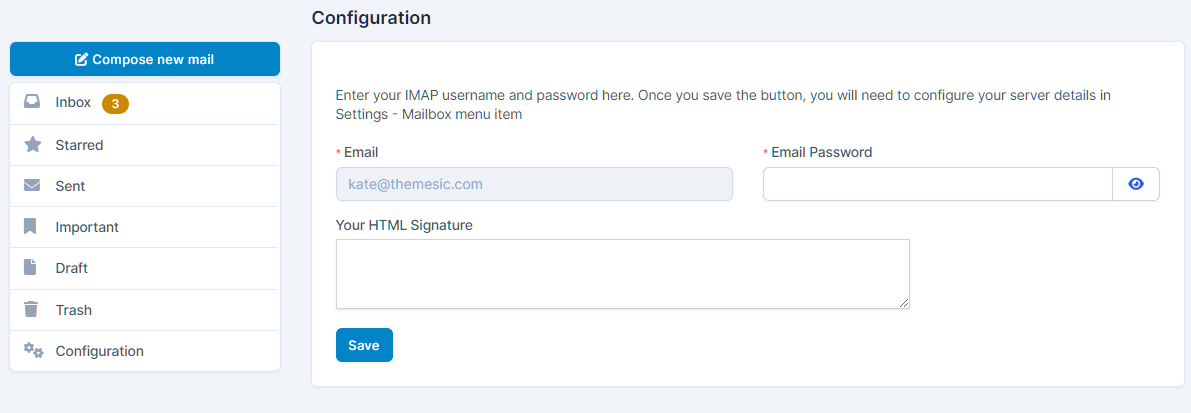This screenshot has width=1191, height=413.
Task: Select the Important folder
Action: (87, 227)
